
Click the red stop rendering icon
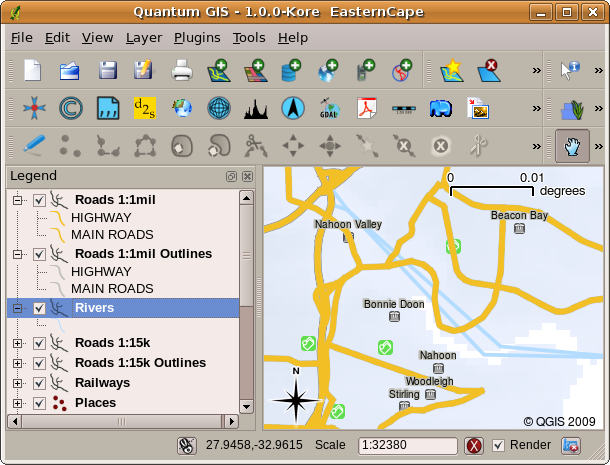click(x=474, y=445)
